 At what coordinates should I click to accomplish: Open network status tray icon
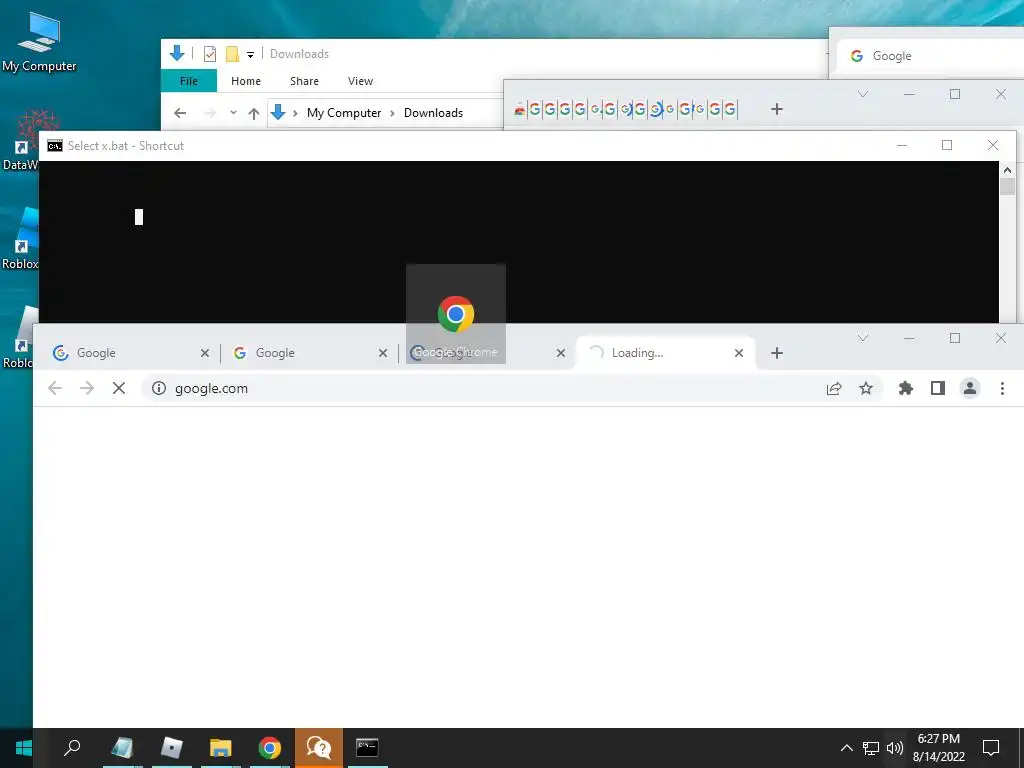point(871,748)
